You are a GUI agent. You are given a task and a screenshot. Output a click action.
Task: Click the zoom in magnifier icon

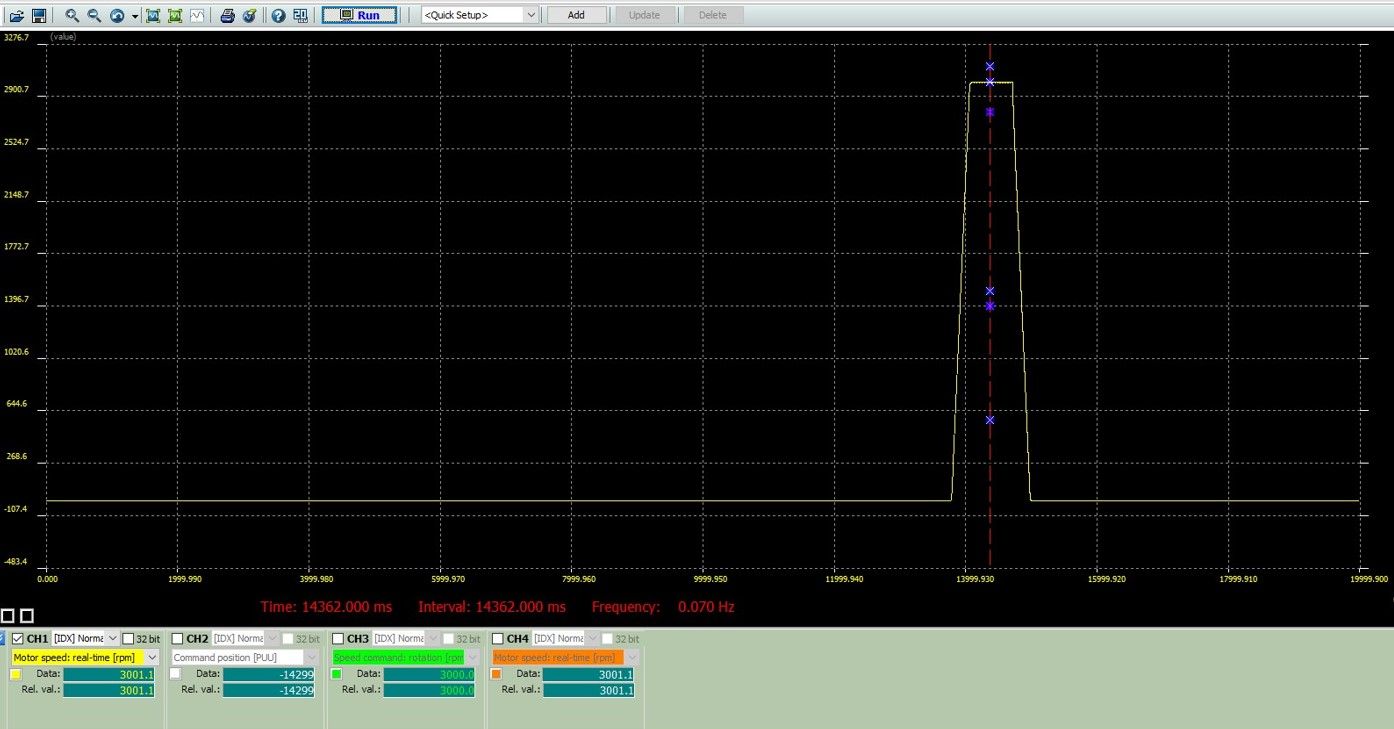coord(72,15)
